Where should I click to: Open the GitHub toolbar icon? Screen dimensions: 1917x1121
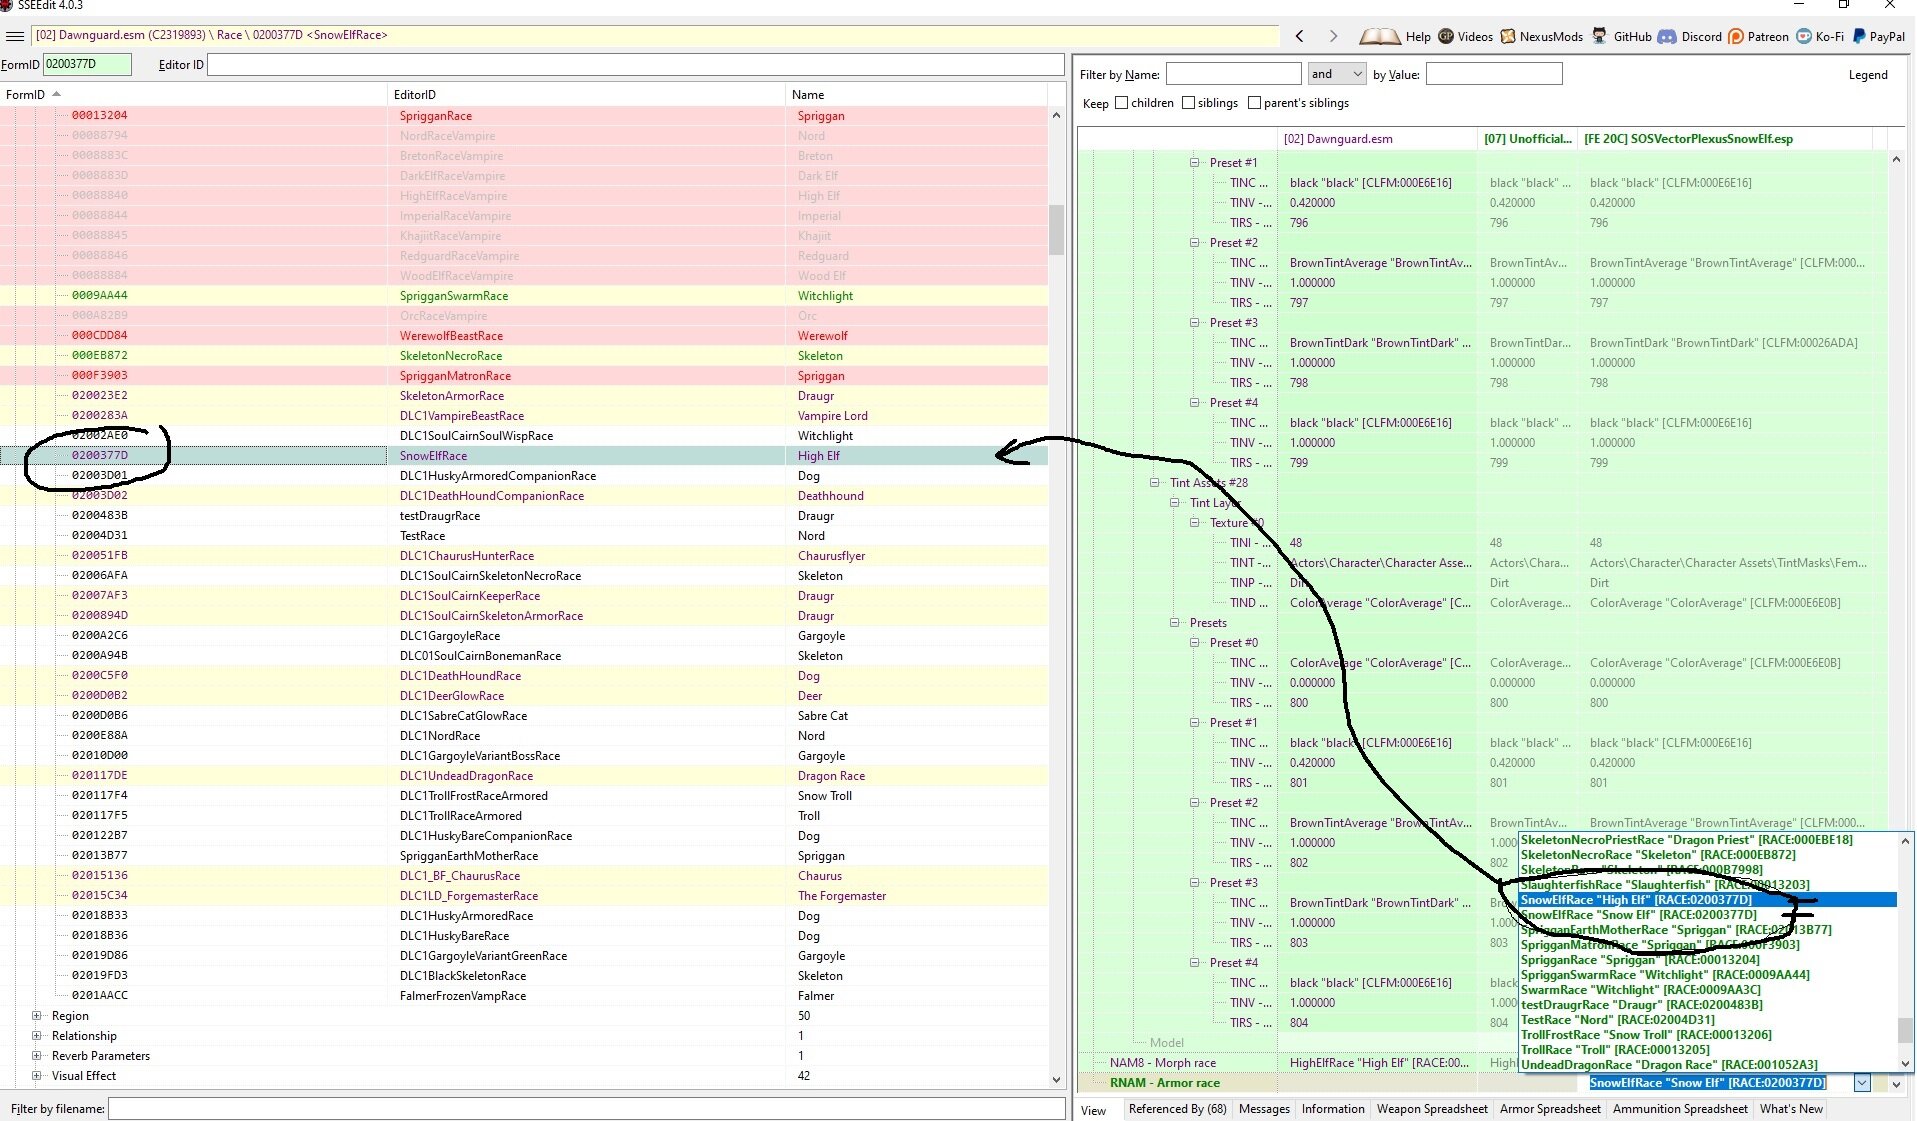(1600, 36)
